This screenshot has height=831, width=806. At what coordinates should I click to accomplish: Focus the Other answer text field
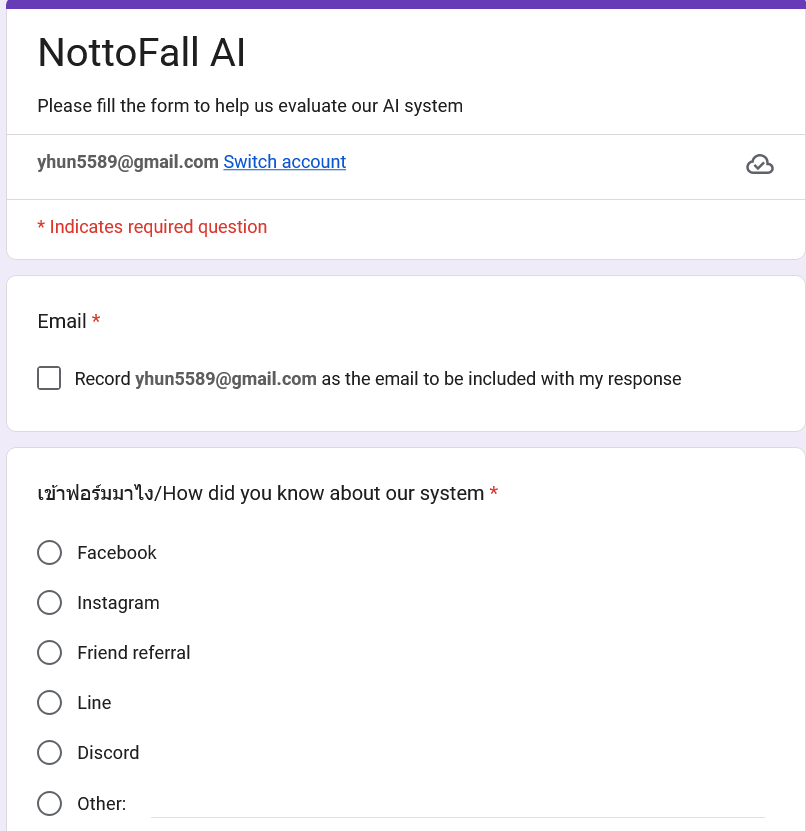point(458,805)
